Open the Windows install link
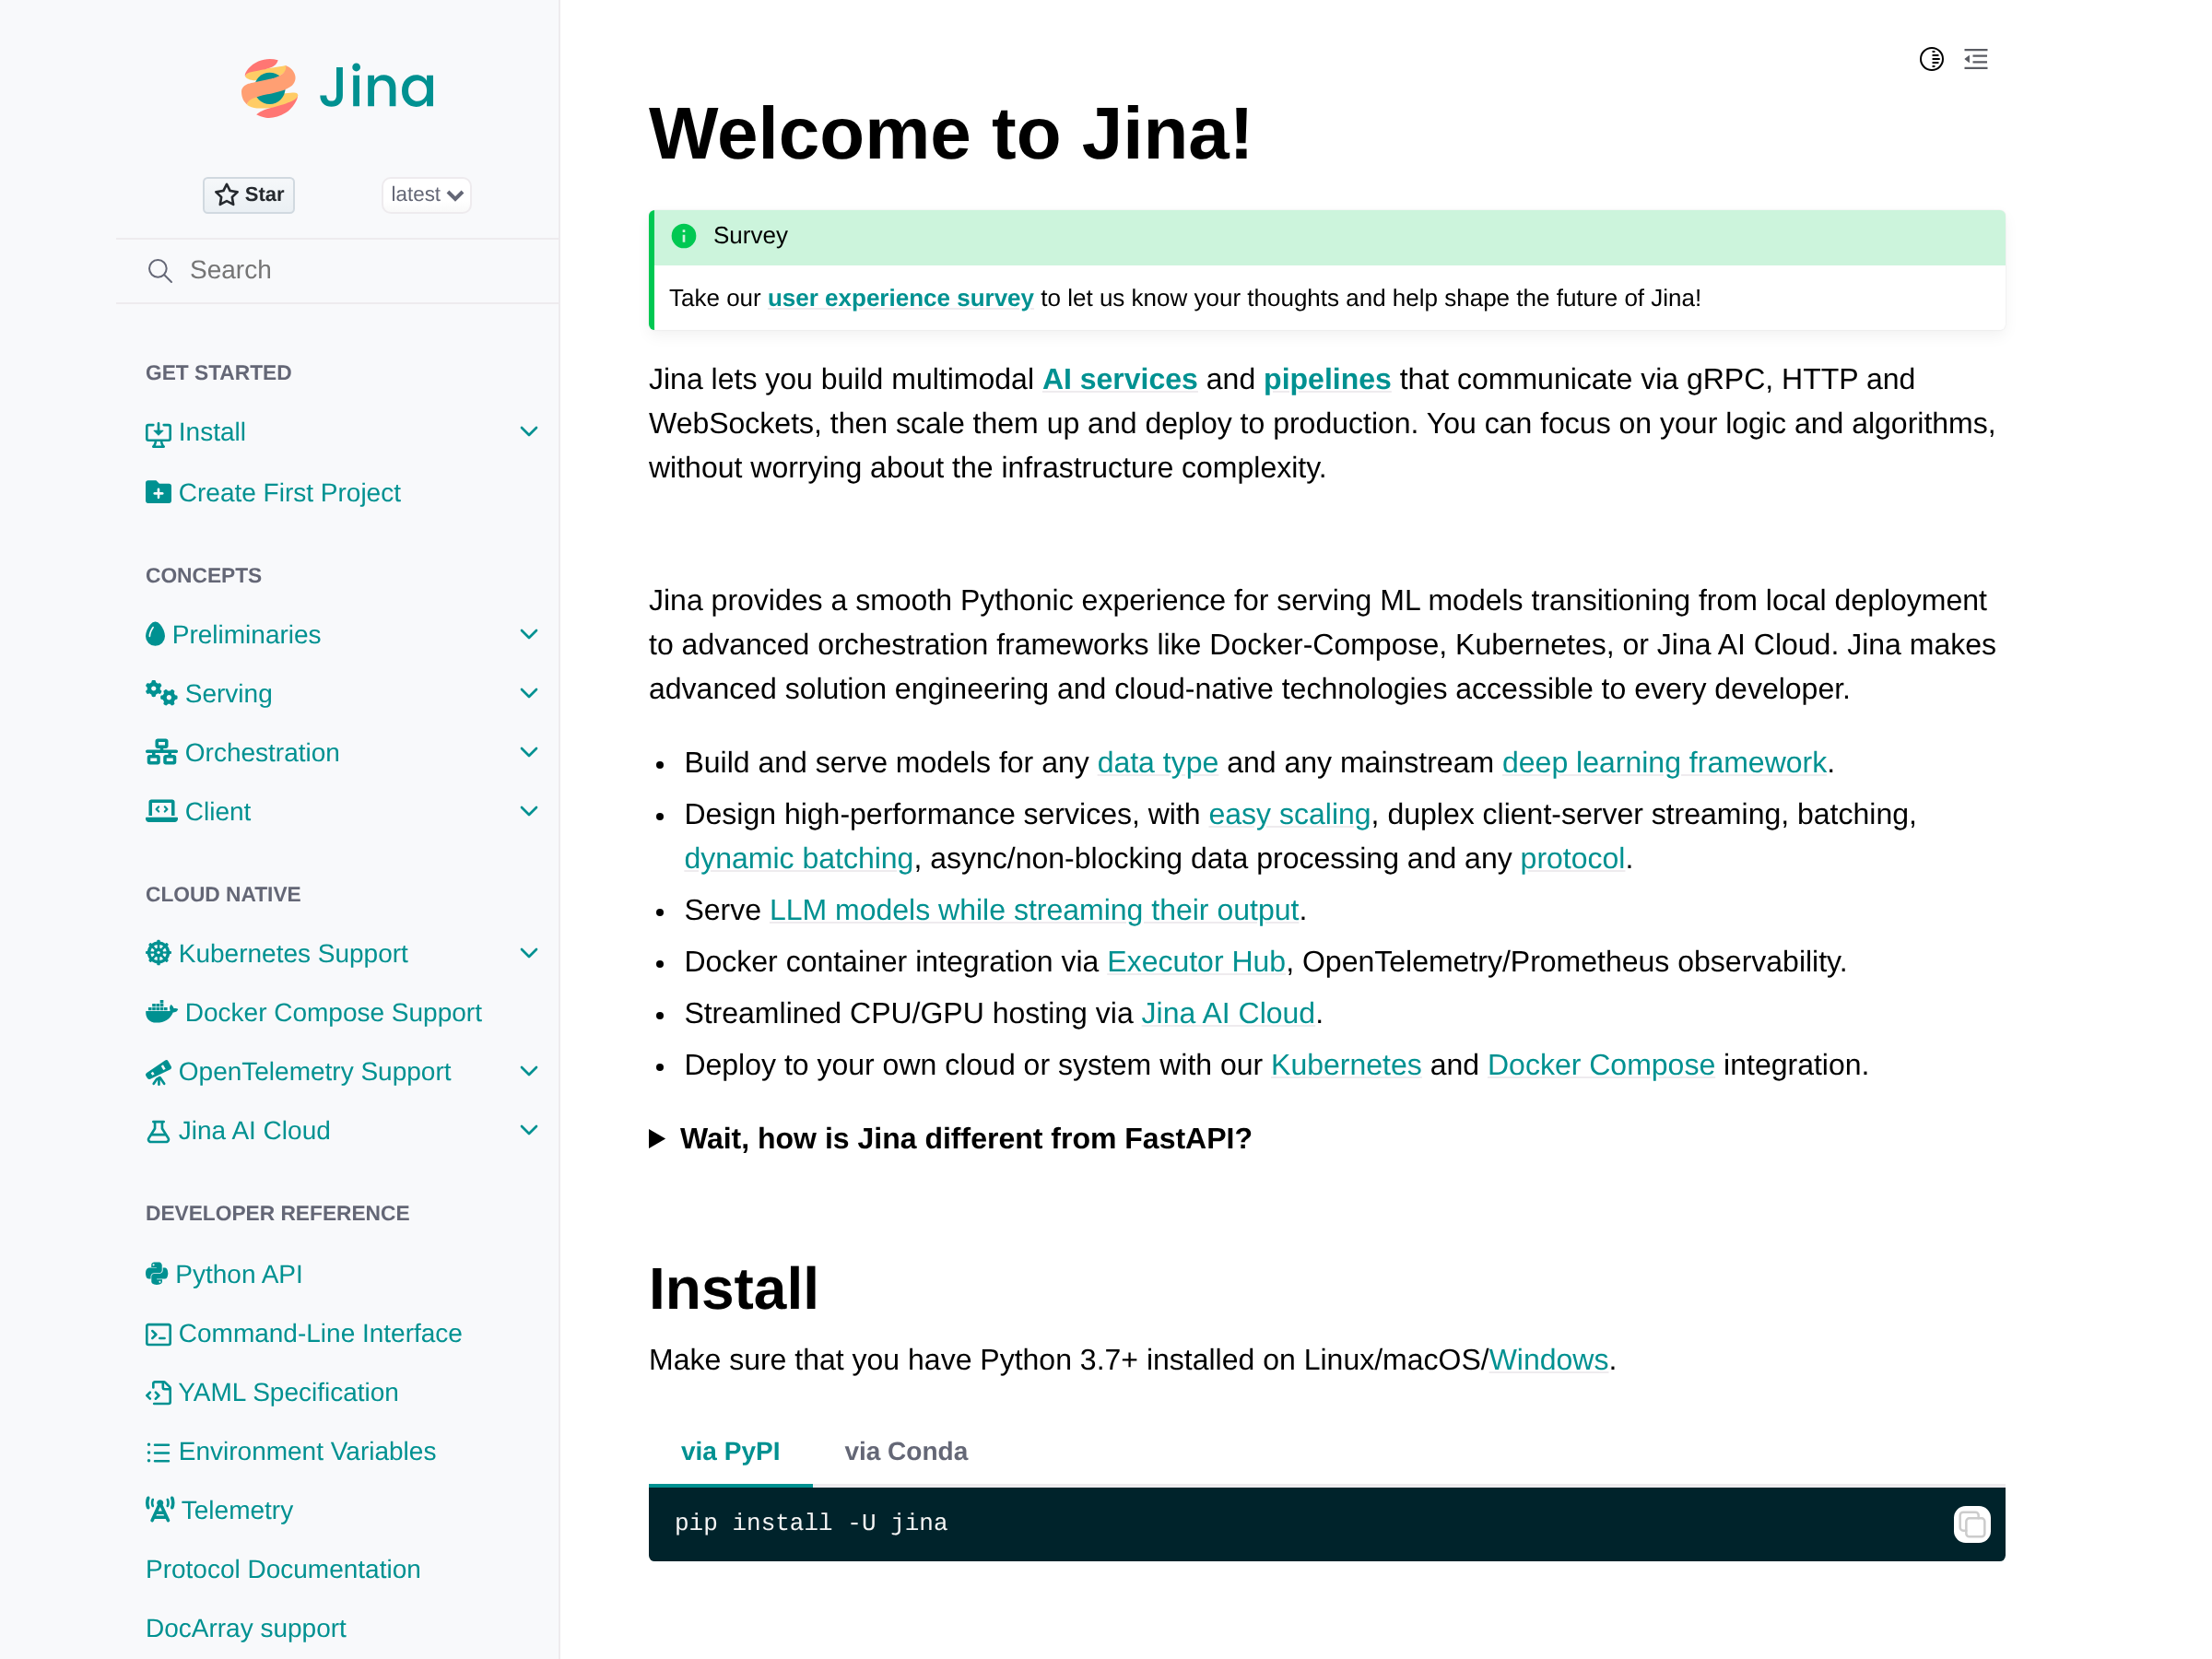2212x1659 pixels. point(1548,1361)
